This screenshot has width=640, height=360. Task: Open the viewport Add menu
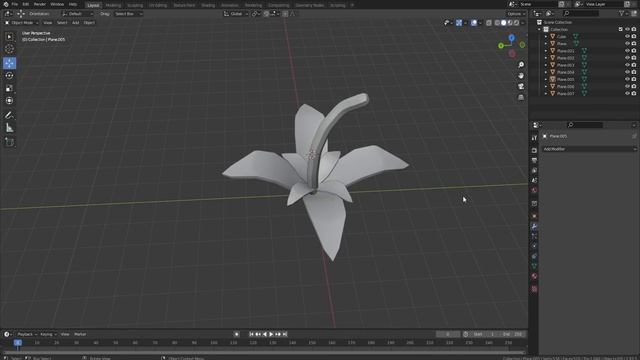tap(76, 23)
